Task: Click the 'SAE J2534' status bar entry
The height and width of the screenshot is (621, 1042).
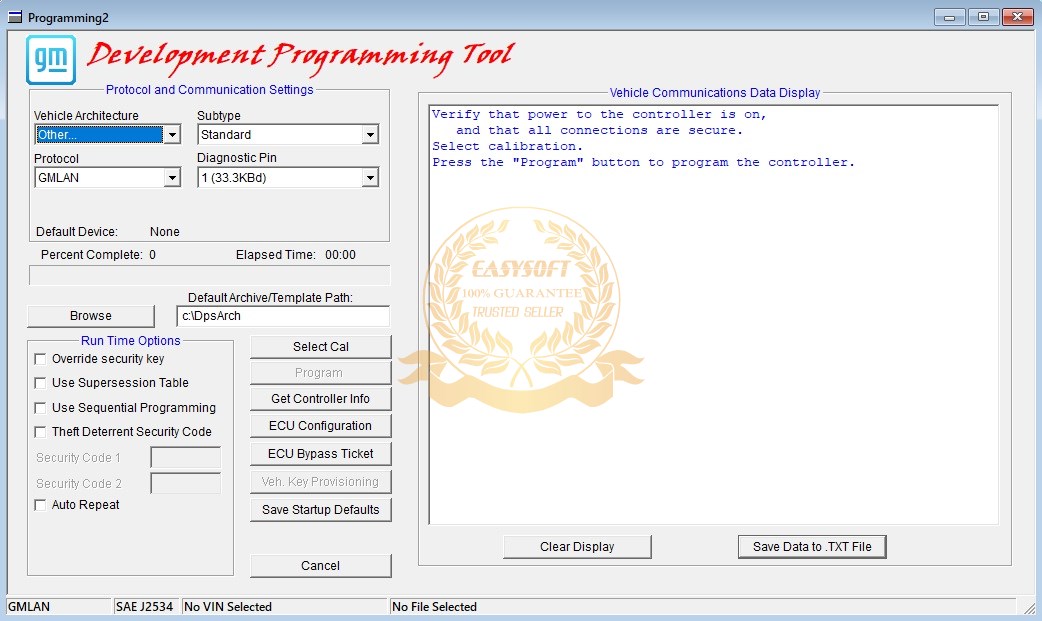Action: tap(144, 606)
